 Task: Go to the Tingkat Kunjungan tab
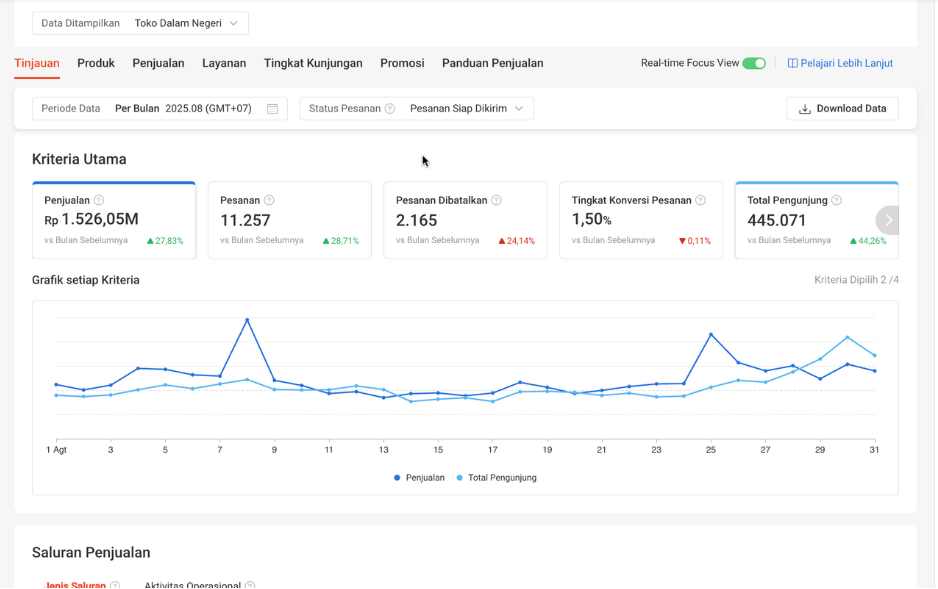pyautogui.click(x=313, y=63)
